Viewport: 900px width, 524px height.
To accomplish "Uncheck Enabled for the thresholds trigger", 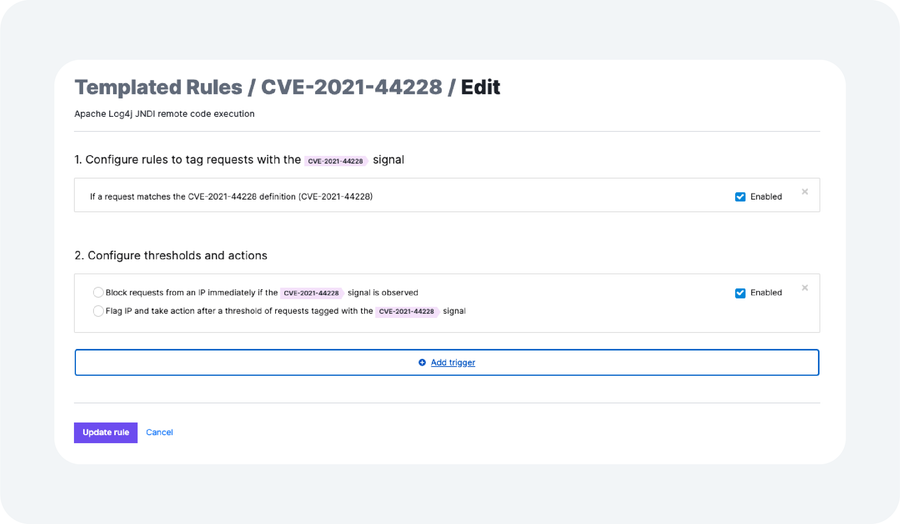I will click(740, 293).
